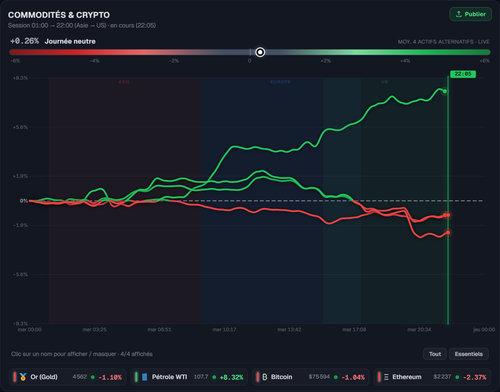Click the +0.26% average value
Viewport: 500px width, 392px height.
coord(24,41)
